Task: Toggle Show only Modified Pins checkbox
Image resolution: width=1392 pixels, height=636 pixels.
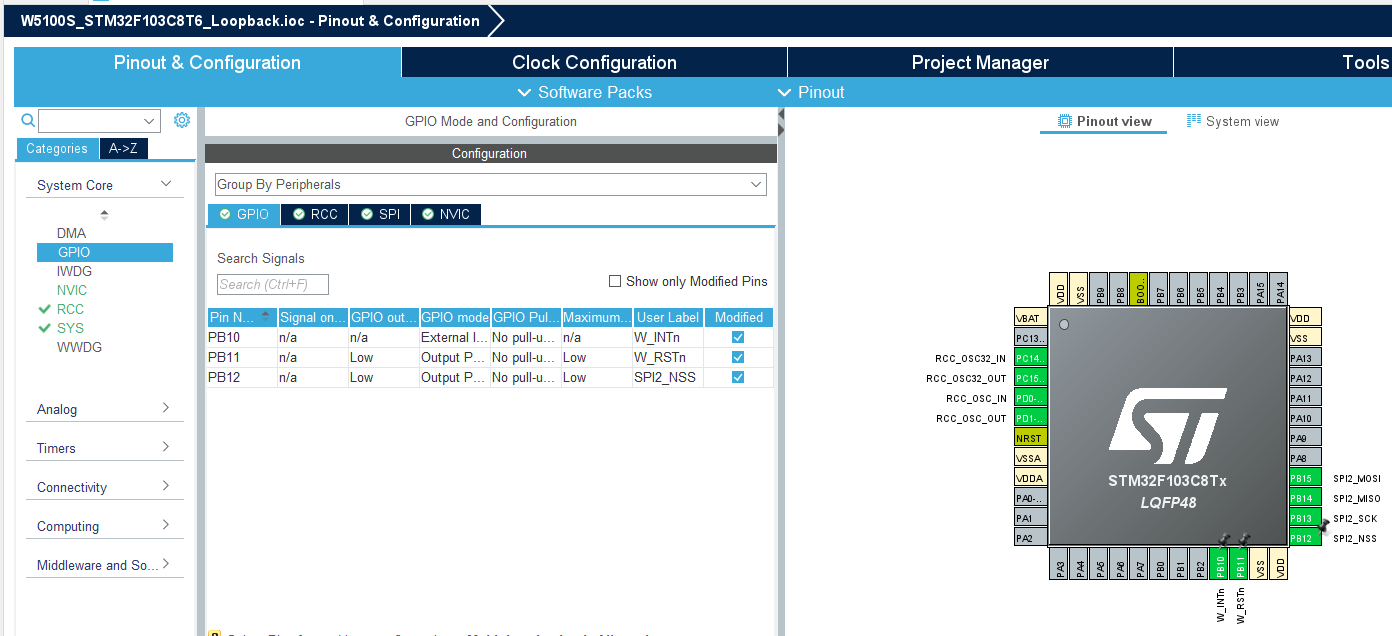Action: coord(615,281)
